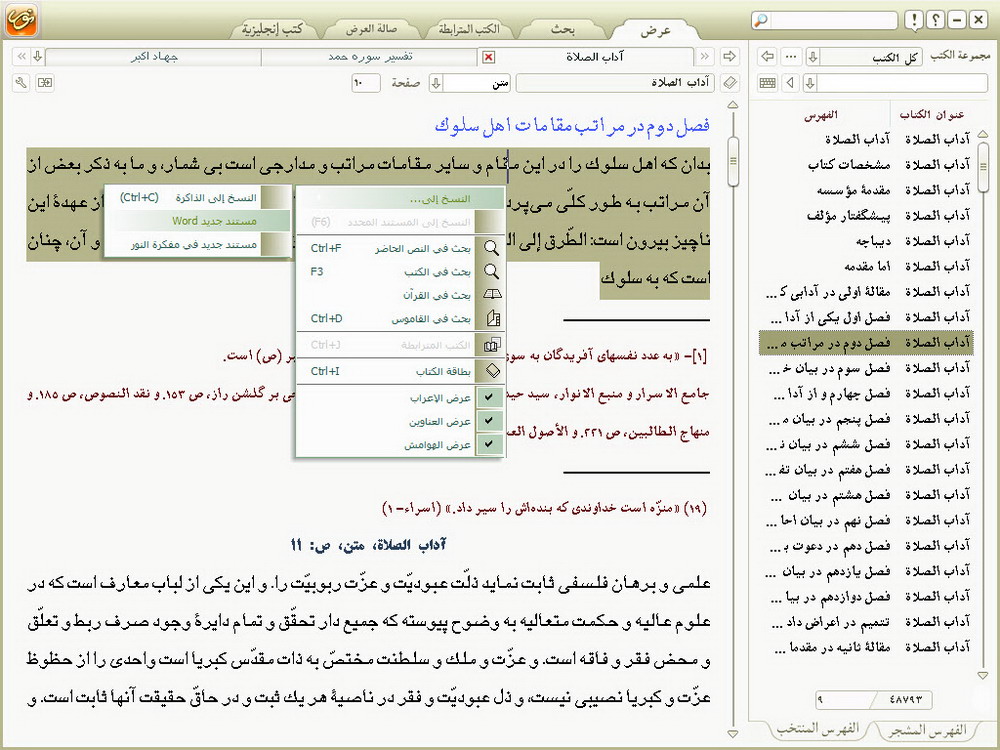
Task: Open the جهاد اكبر book tab
Action: pyautogui.click(x=154, y=57)
